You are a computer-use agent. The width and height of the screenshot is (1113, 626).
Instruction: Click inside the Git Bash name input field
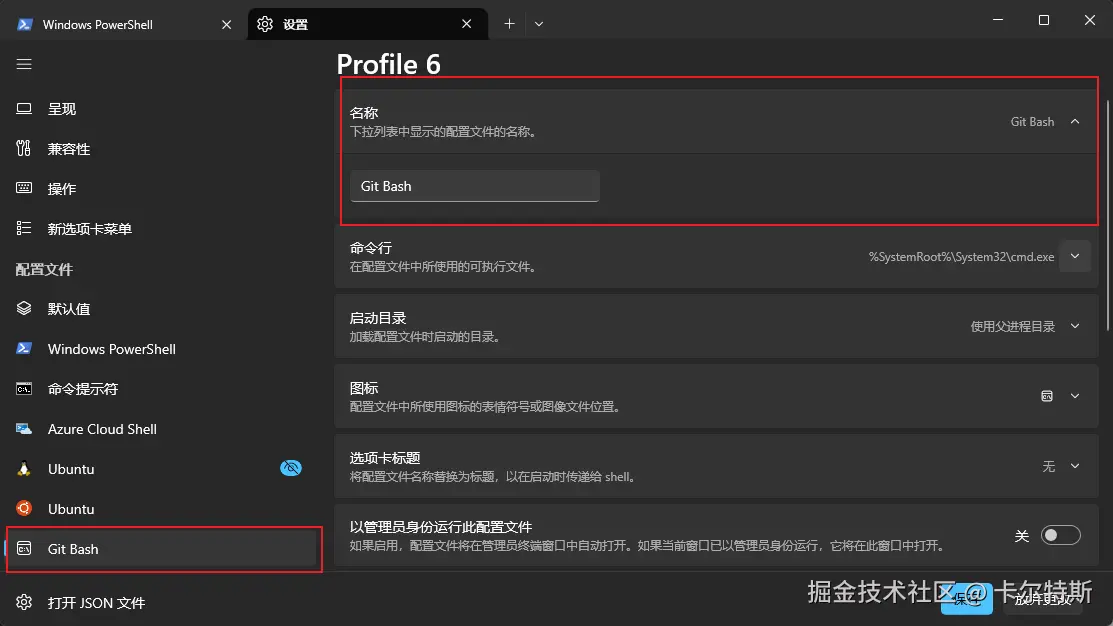[474, 186]
